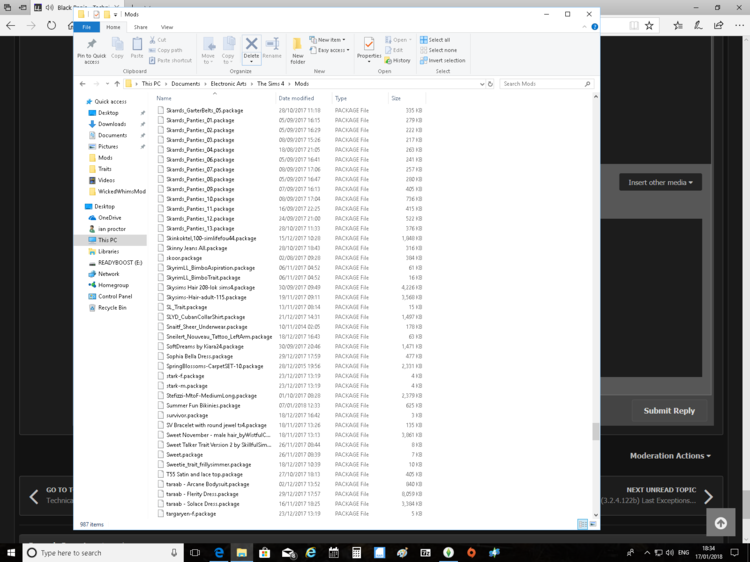Click Electronic Arts in breadcrumb path

tap(229, 84)
